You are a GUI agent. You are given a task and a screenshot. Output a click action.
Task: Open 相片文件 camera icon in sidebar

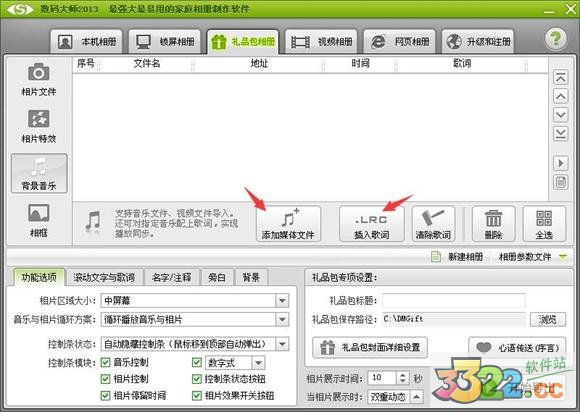click(x=38, y=72)
